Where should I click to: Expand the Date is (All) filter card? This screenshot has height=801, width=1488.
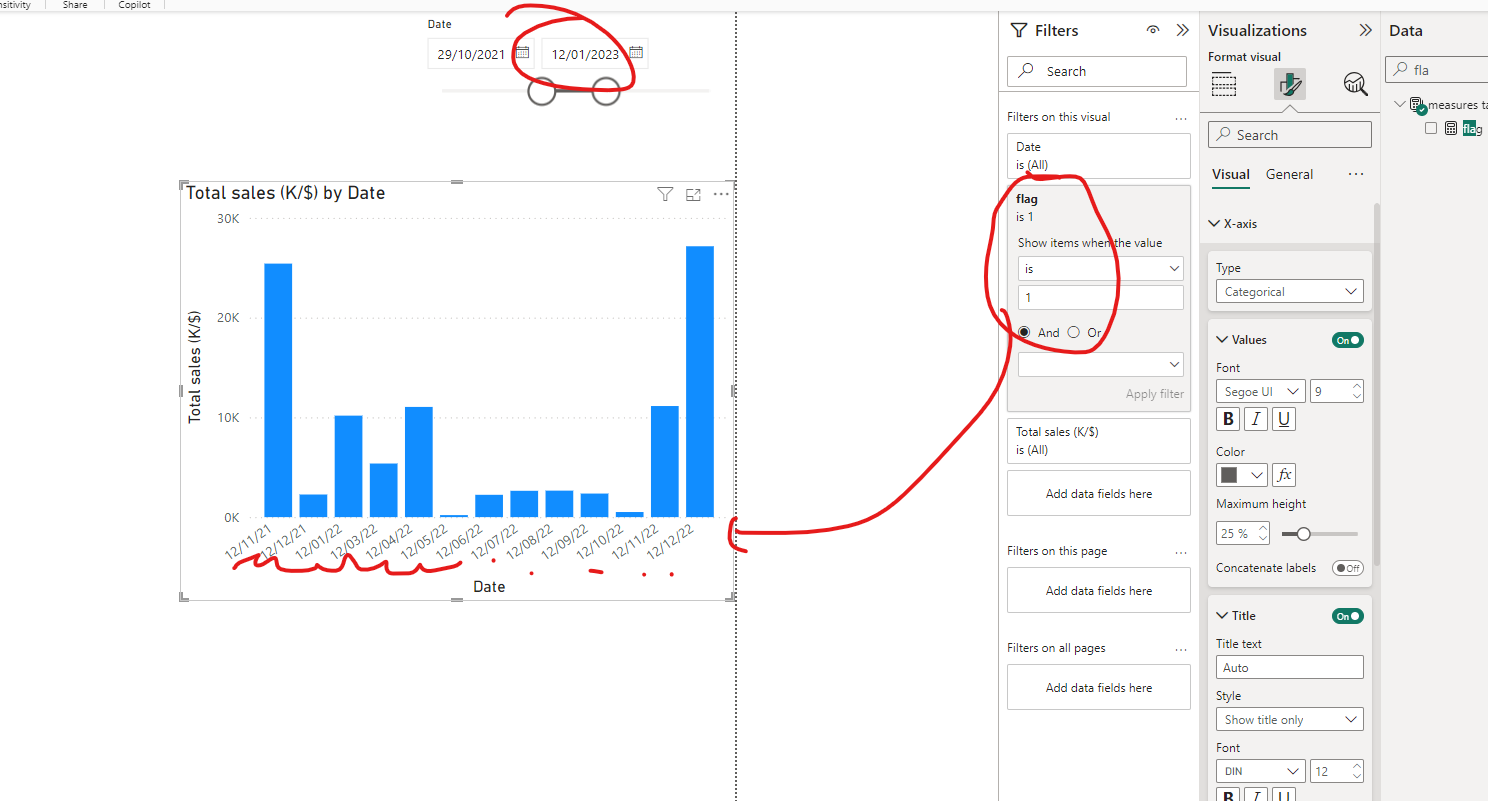(x=1099, y=156)
